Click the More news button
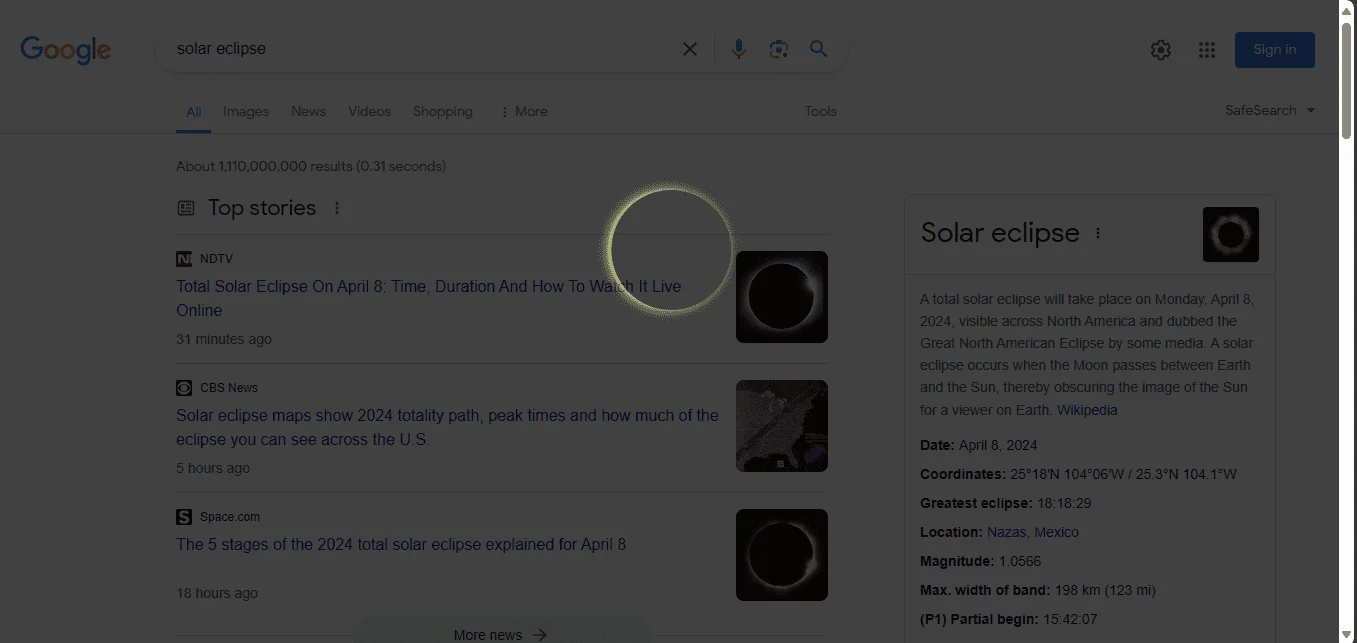This screenshot has height=643, width=1357. (x=500, y=634)
